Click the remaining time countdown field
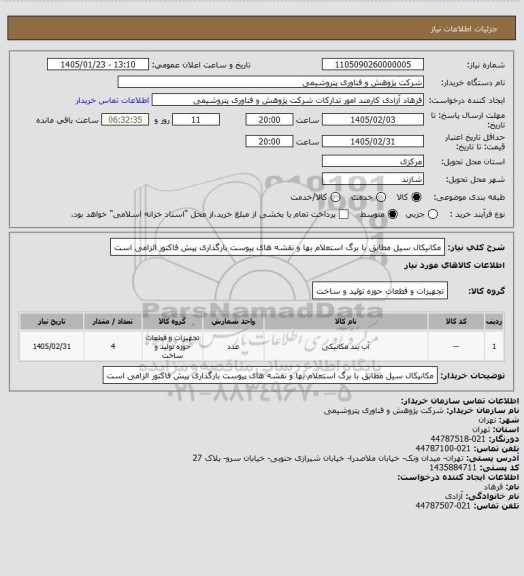 pos(125,120)
